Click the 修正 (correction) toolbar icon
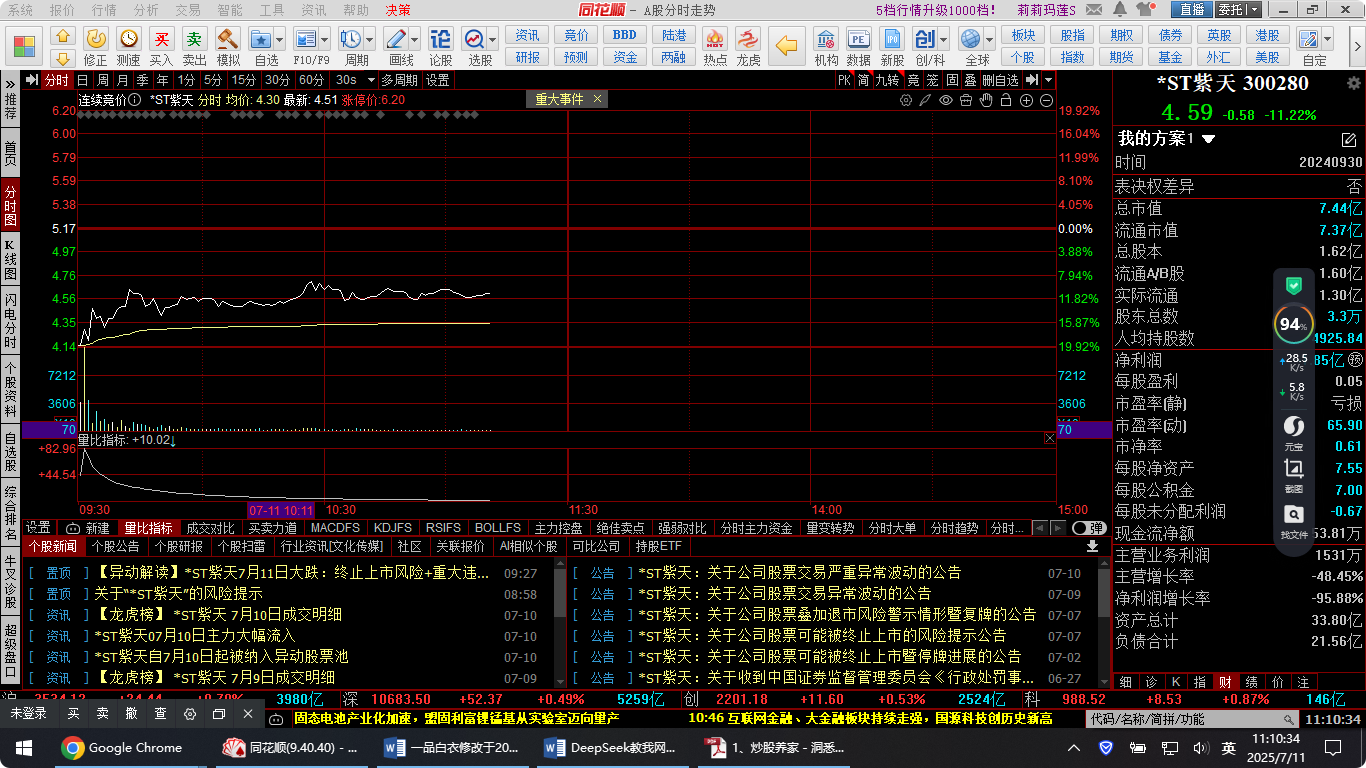The image size is (1366, 768). pyautogui.click(x=96, y=39)
